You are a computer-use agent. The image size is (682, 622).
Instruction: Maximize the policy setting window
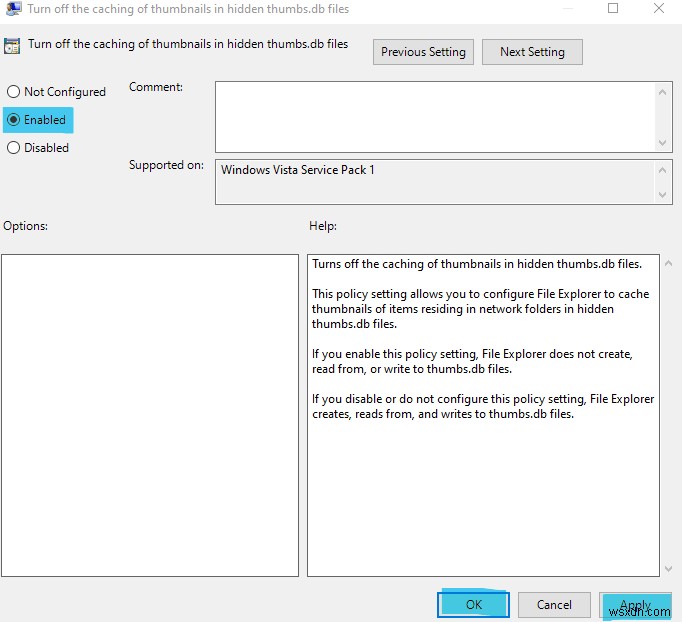(614, 8)
